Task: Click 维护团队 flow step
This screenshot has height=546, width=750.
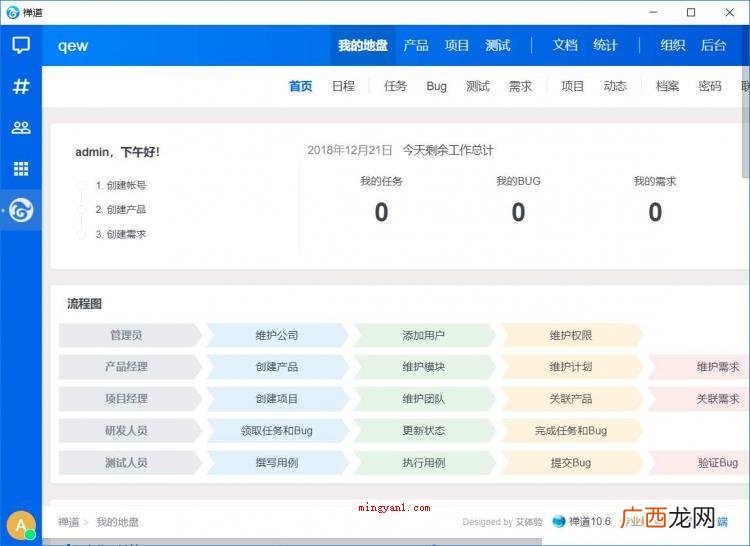Action: [424, 399]
